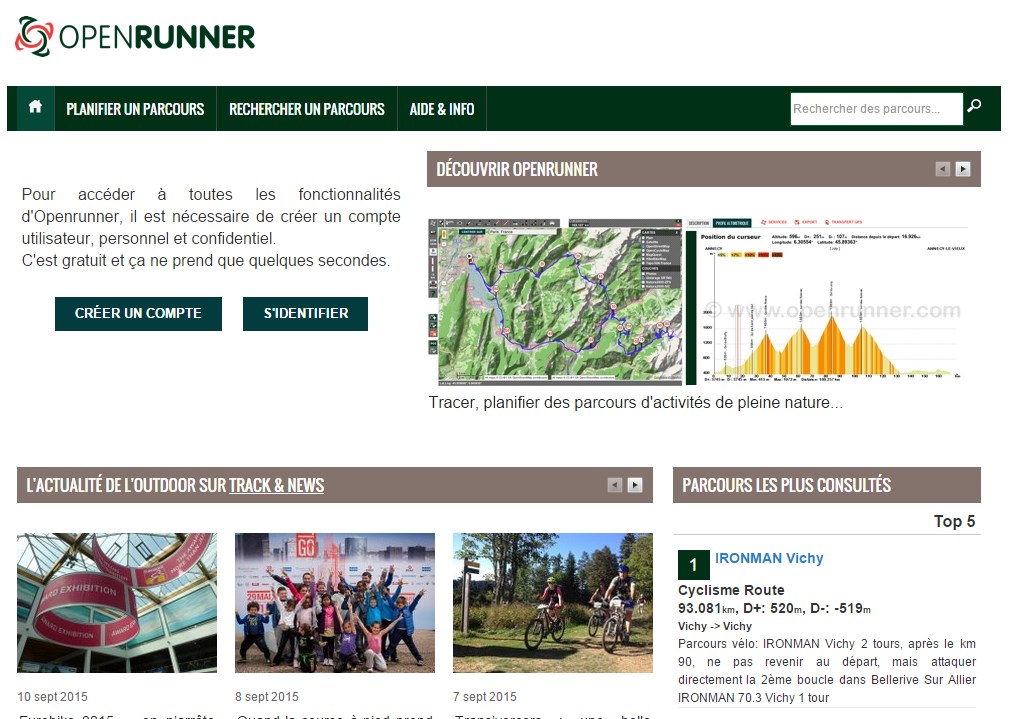Open the mountain bikers news thumbnail

pyautogui.click(x=552, y=602)
